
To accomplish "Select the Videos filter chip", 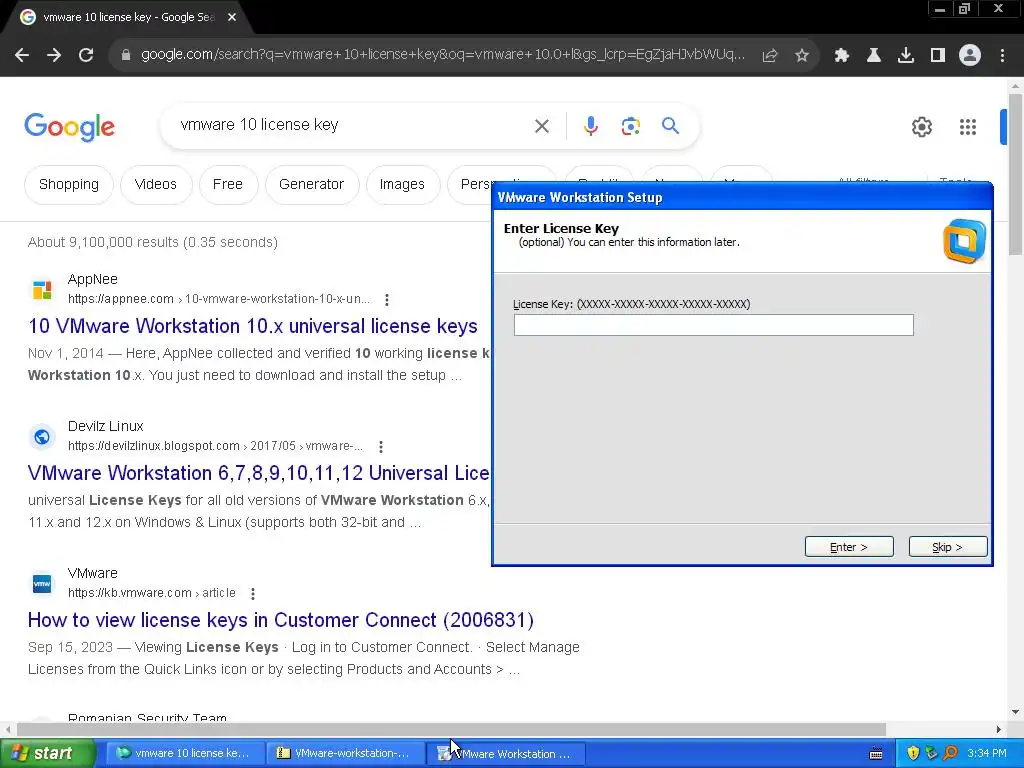I will (155, 185).
